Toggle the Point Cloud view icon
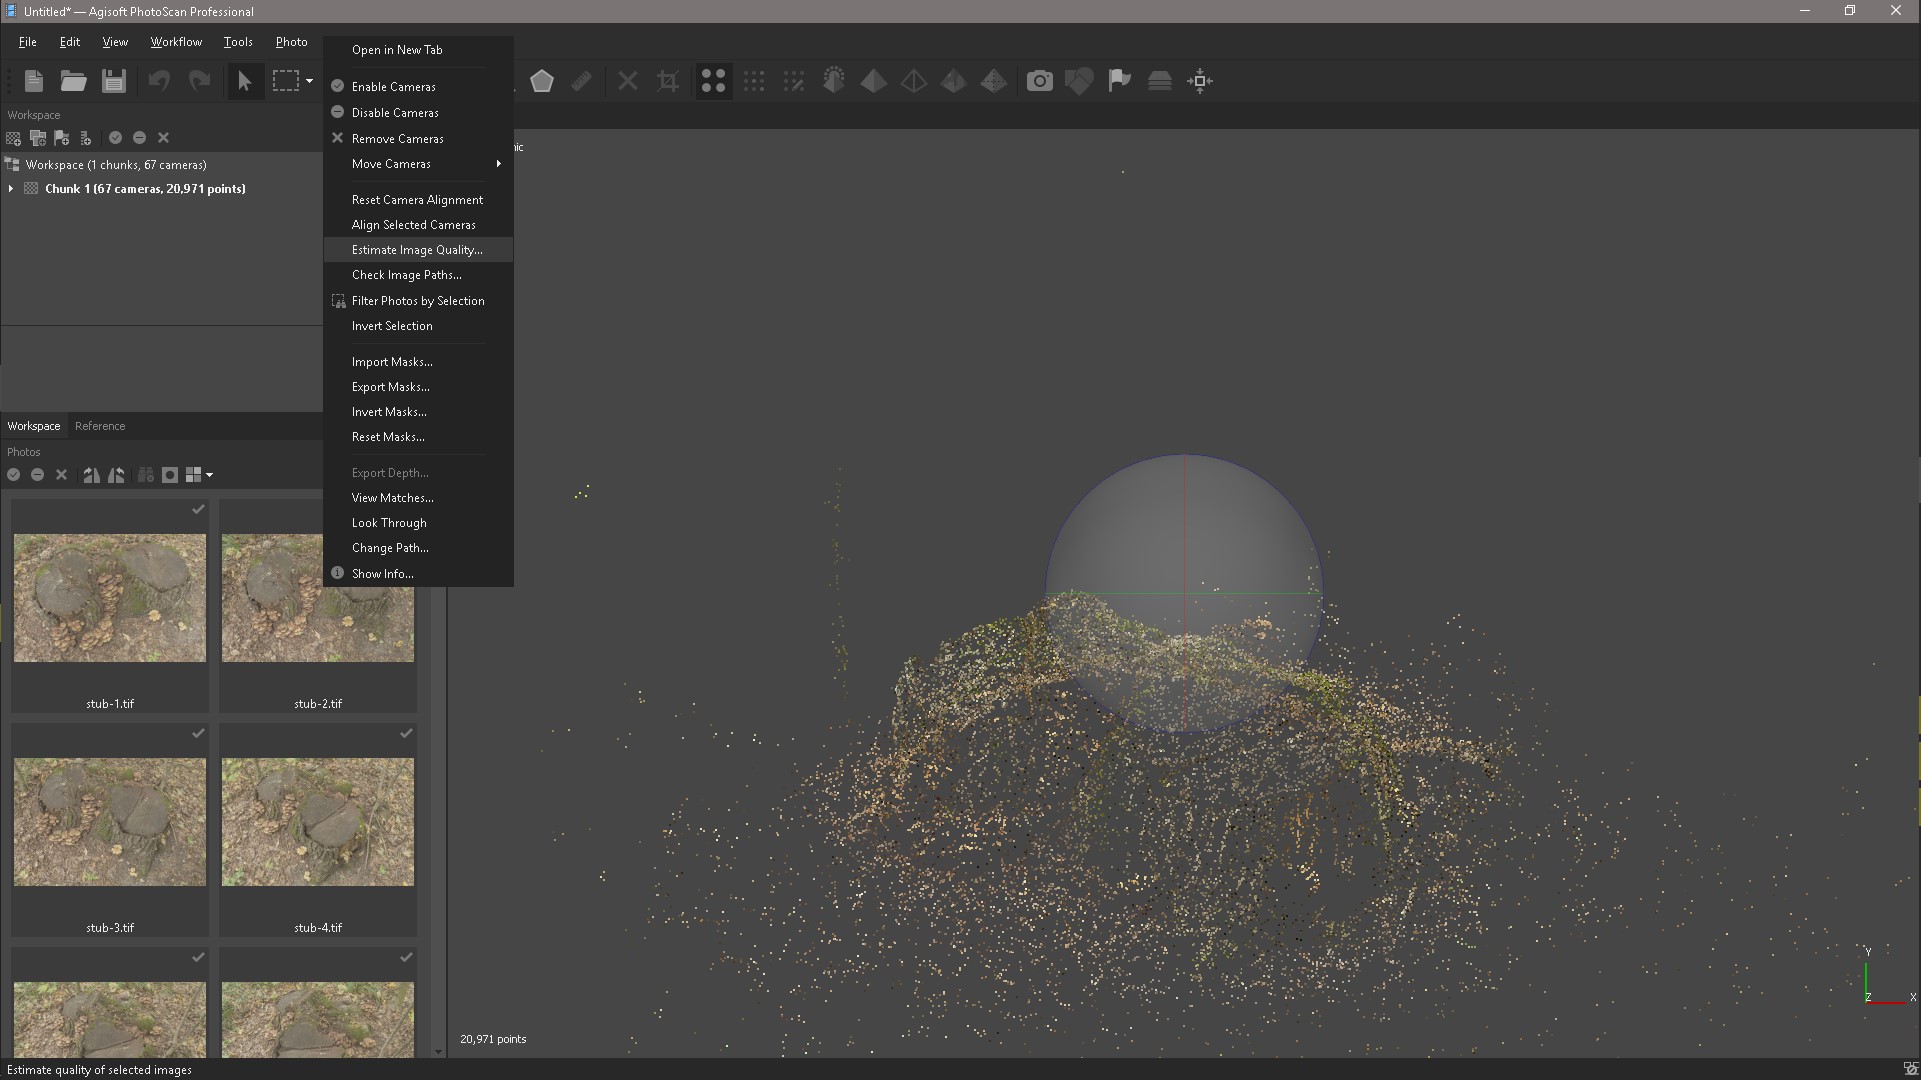Screen dimensions: 1921x1080 713,81
